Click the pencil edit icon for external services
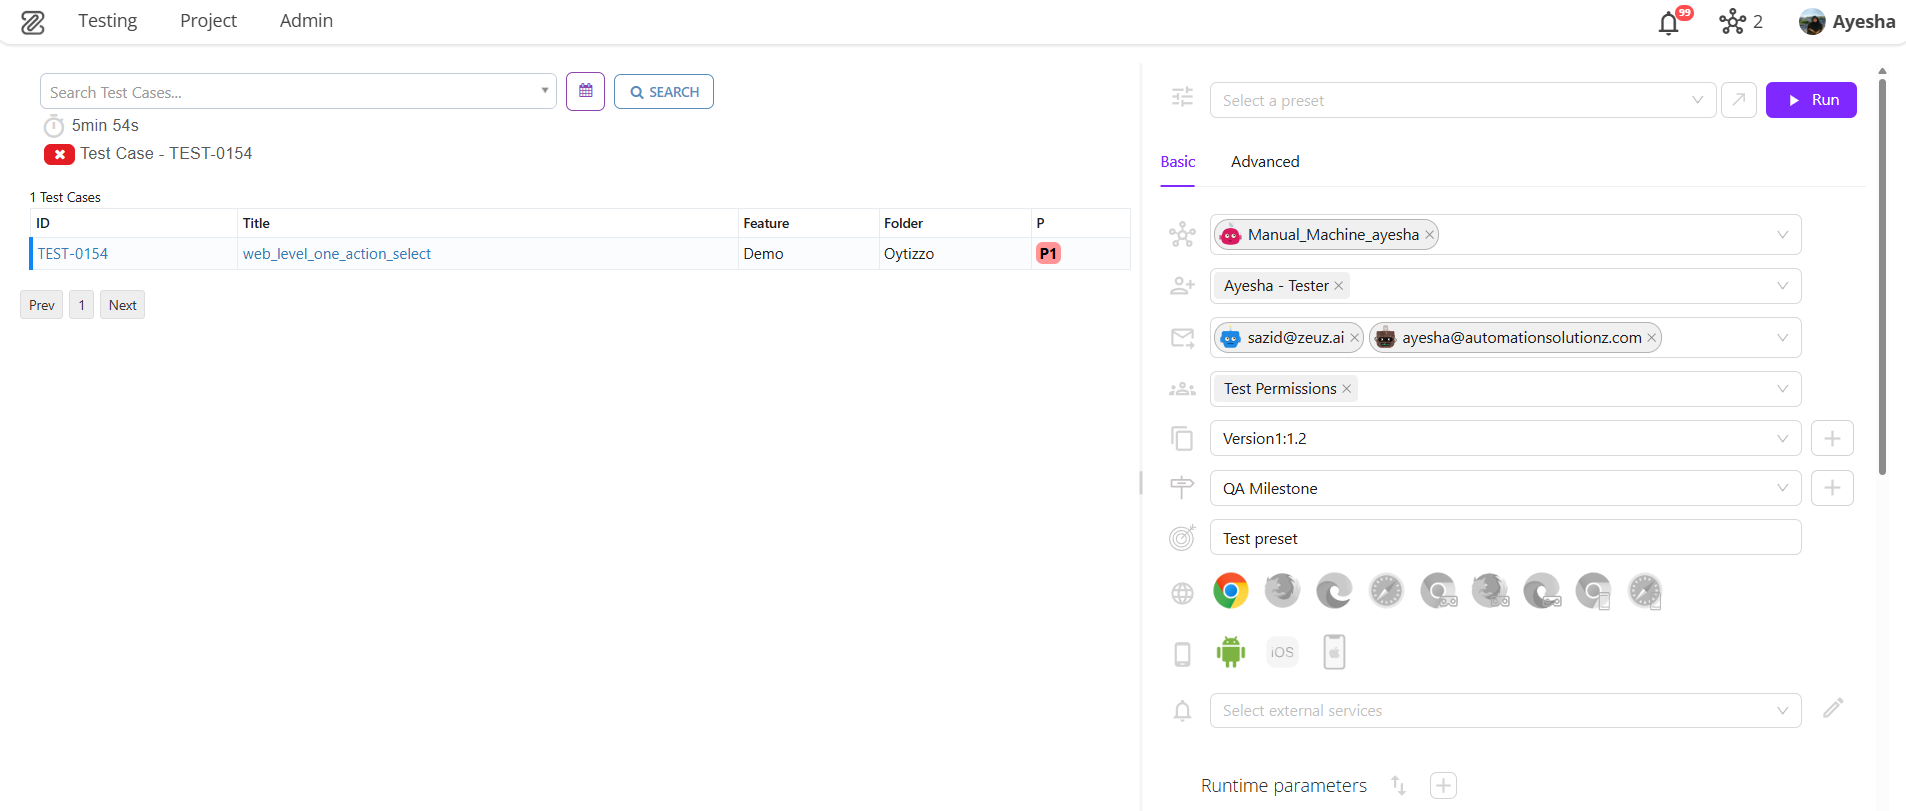 pyautogui.click(x=1832, y=709)
